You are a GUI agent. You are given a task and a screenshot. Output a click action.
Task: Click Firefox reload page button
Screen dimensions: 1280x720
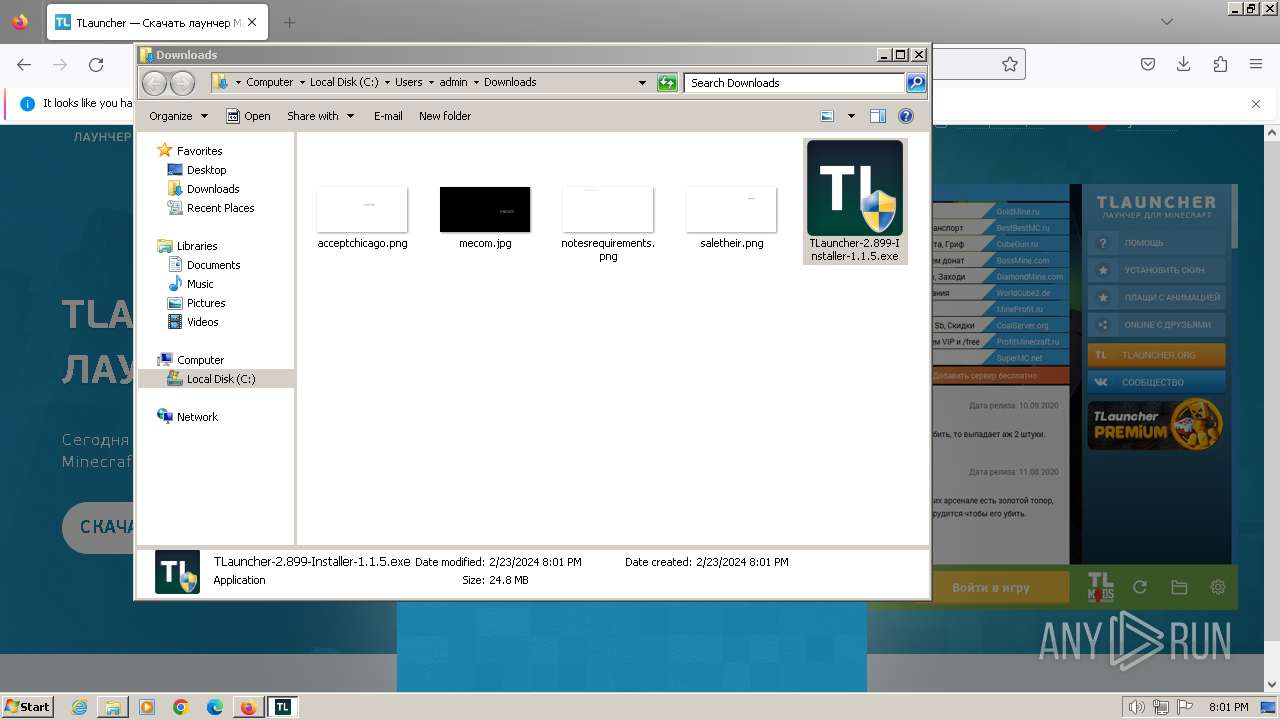click(x=96, y=64)
